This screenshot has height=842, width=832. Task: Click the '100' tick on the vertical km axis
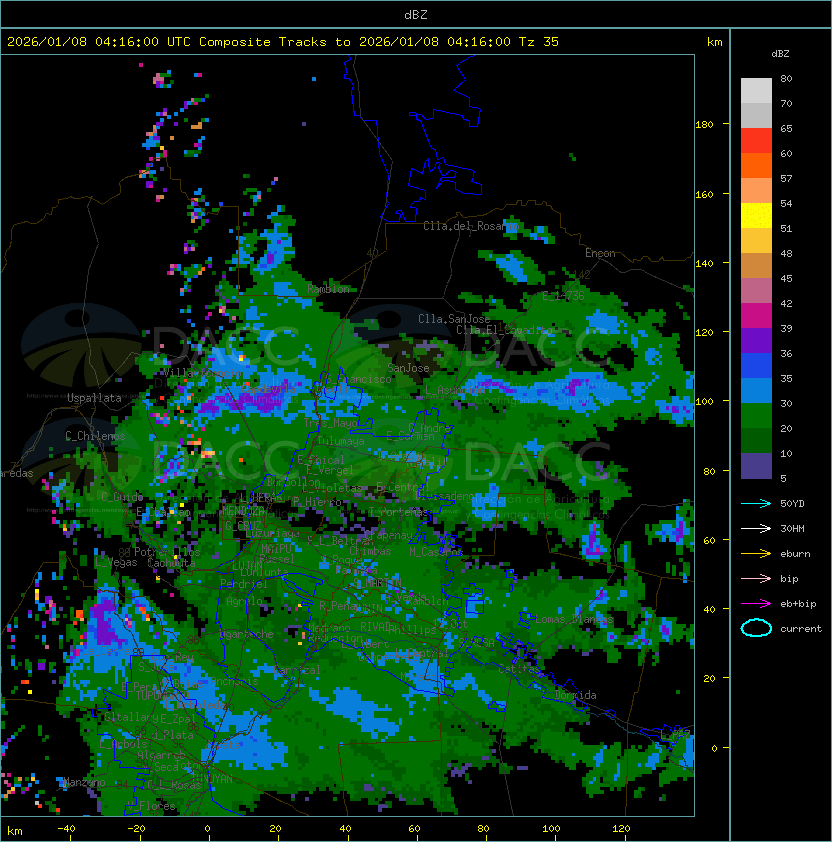(704, 402)
